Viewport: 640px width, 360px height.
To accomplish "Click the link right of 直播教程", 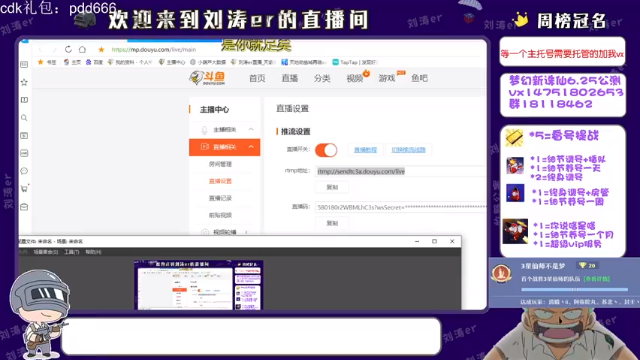I will point(409,150).
